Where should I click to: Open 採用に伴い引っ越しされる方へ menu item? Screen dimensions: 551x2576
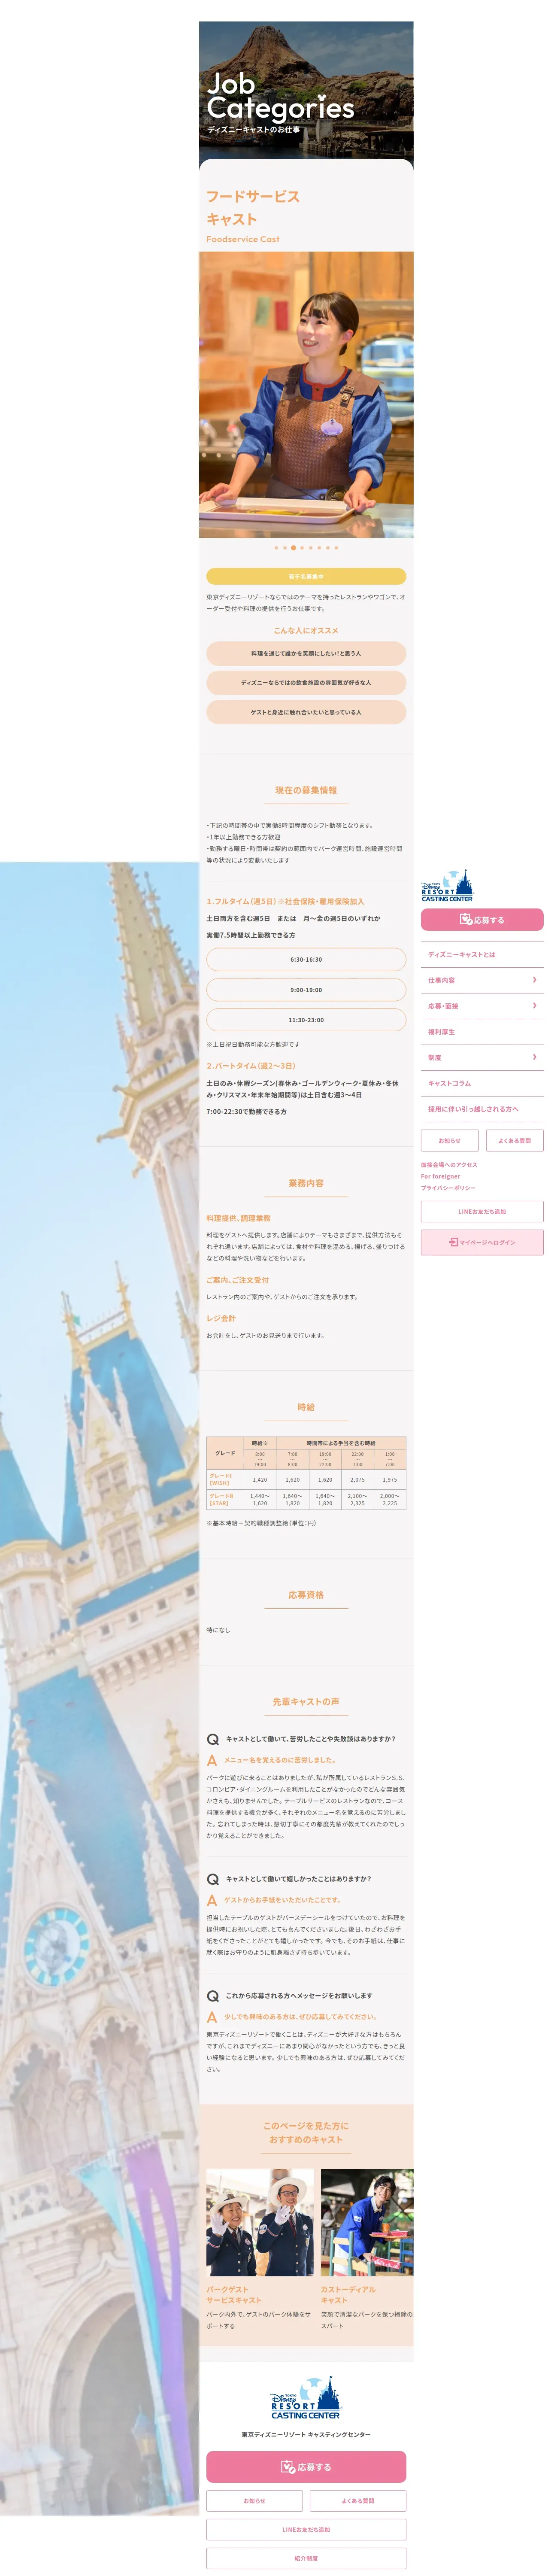(x=482, y=1109)
